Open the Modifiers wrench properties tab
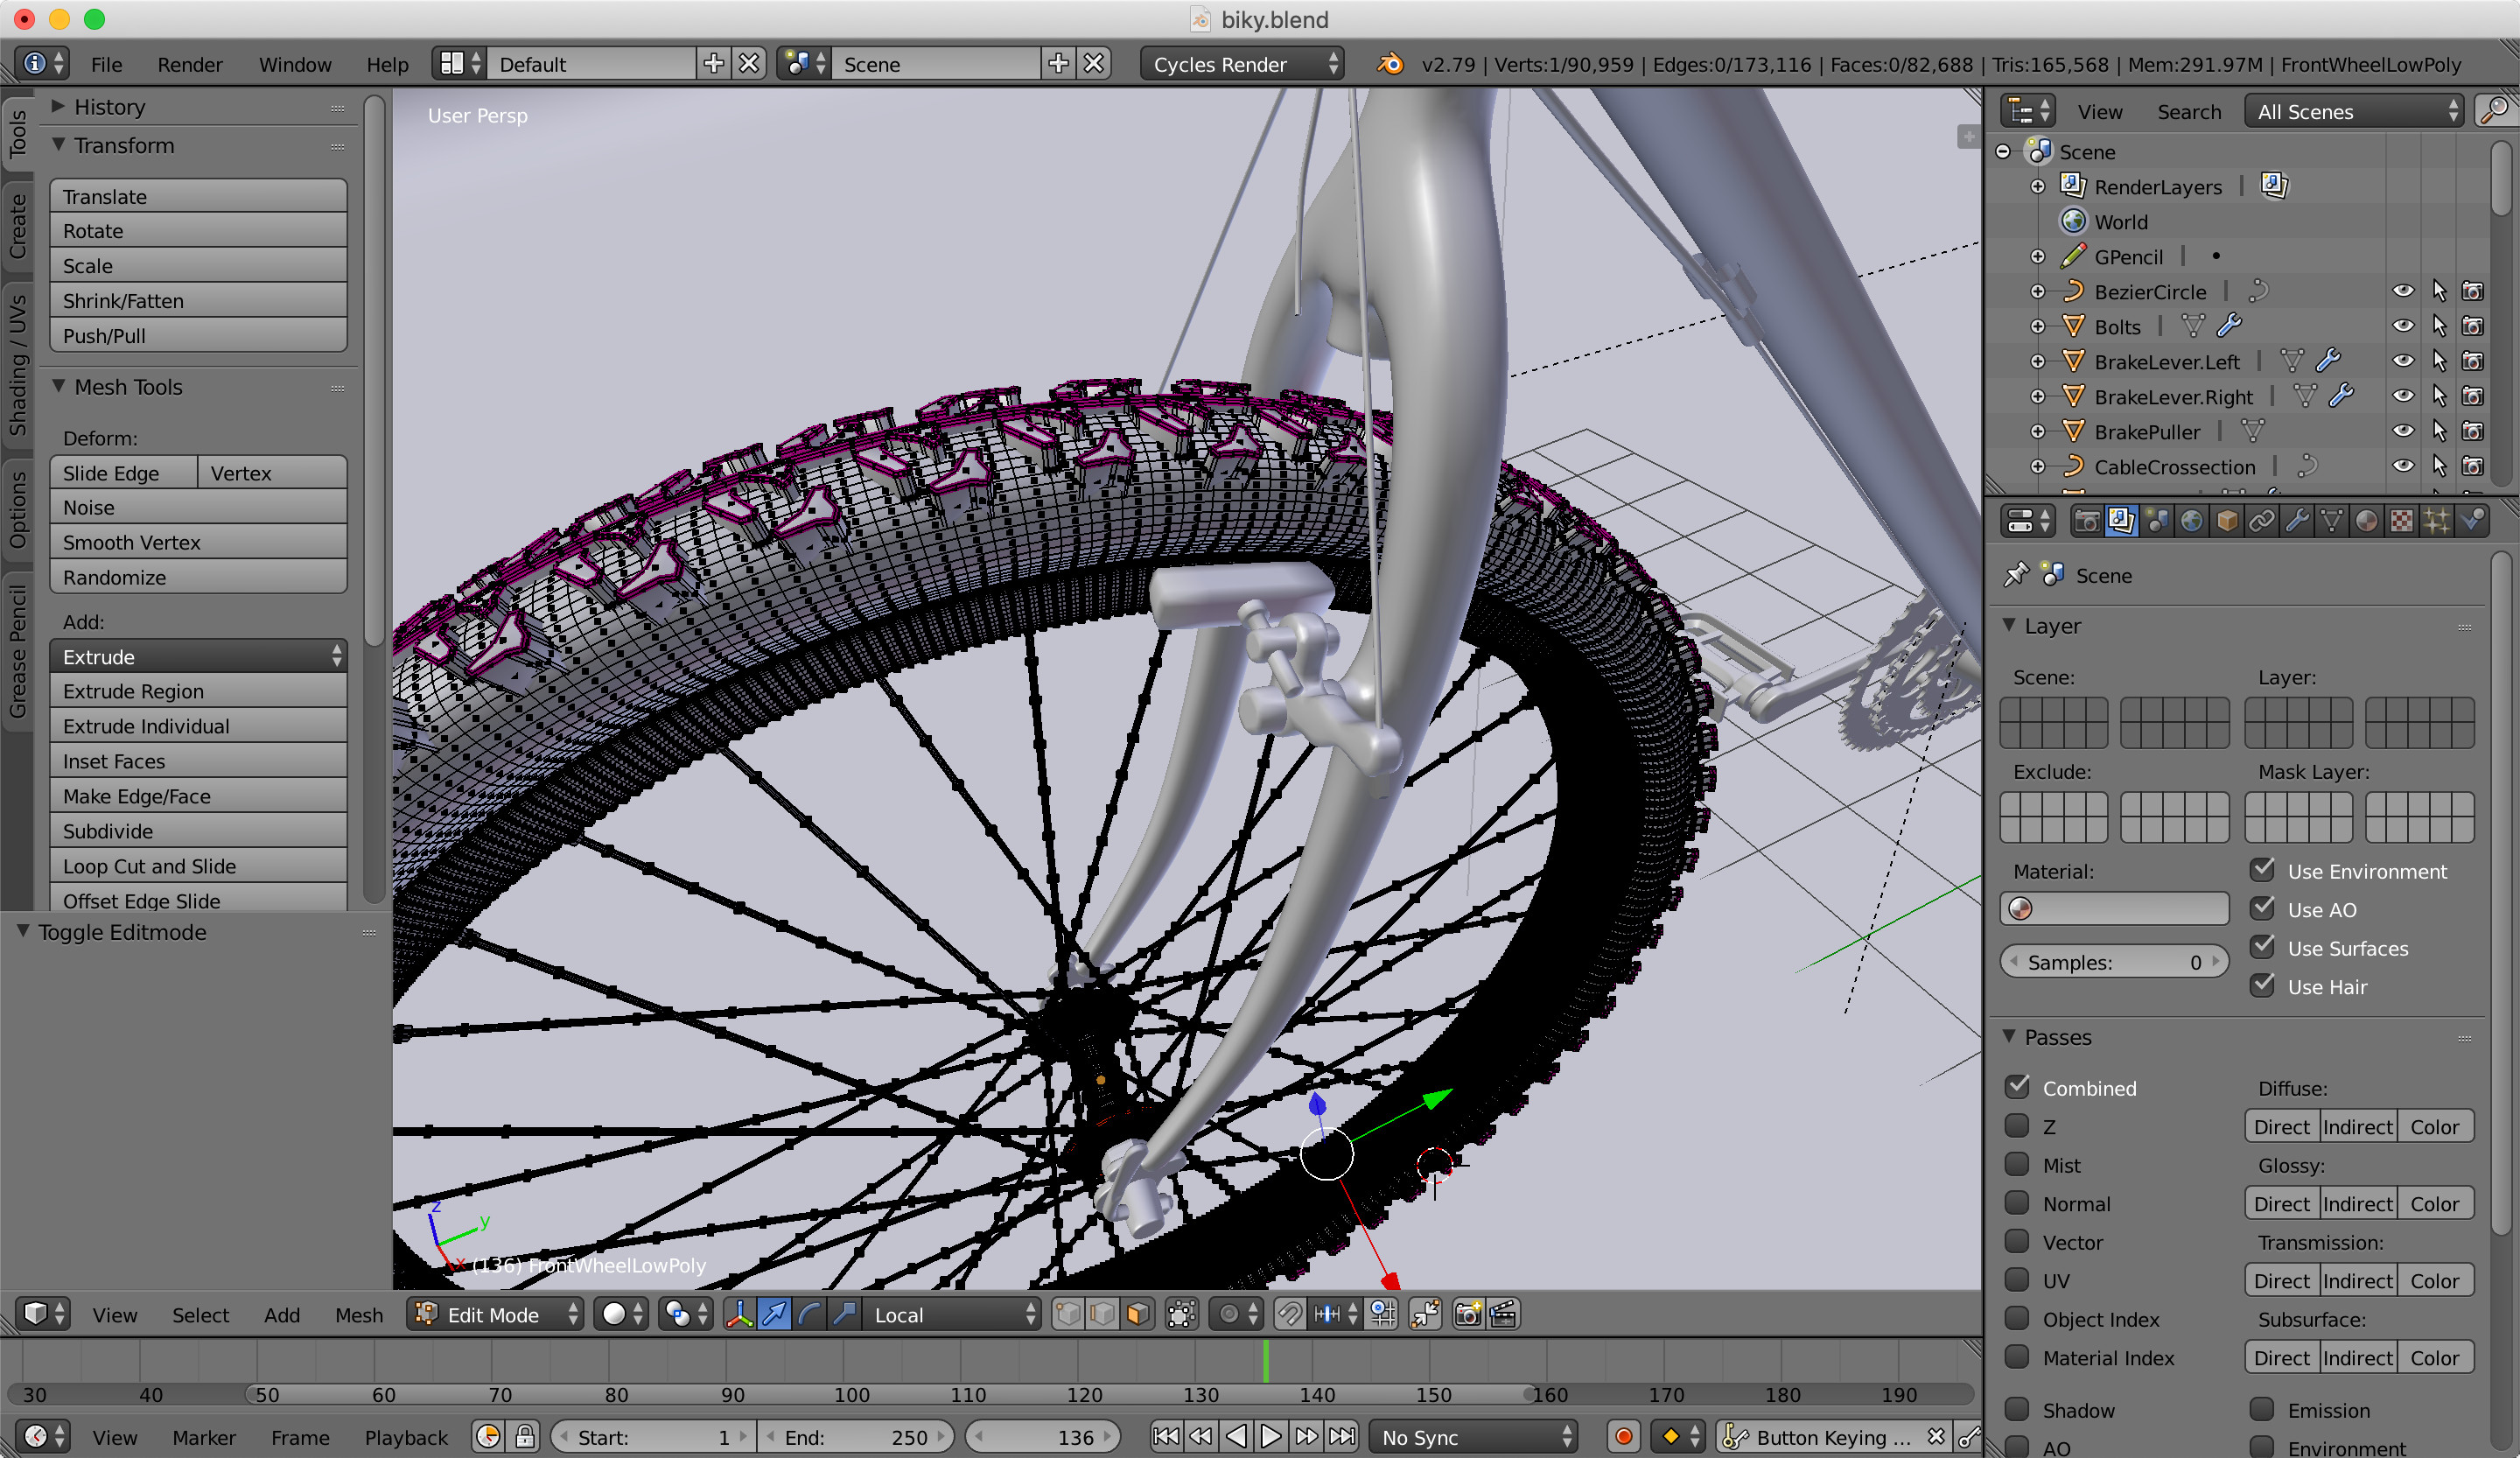Screen dimensions: 2520x1458 pyautogui.click(x=2297, y=521)
